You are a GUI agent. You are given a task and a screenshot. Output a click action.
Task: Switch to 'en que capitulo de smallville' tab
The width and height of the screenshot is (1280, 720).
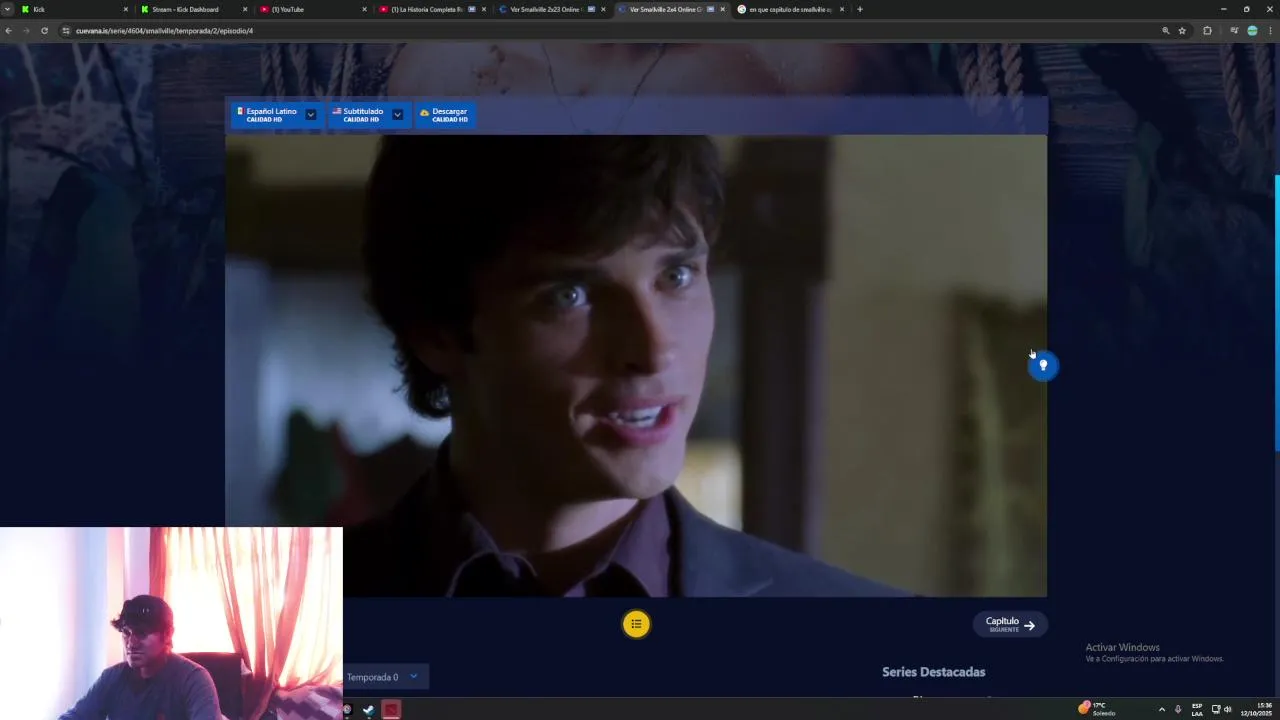click(x=790, y=9)
